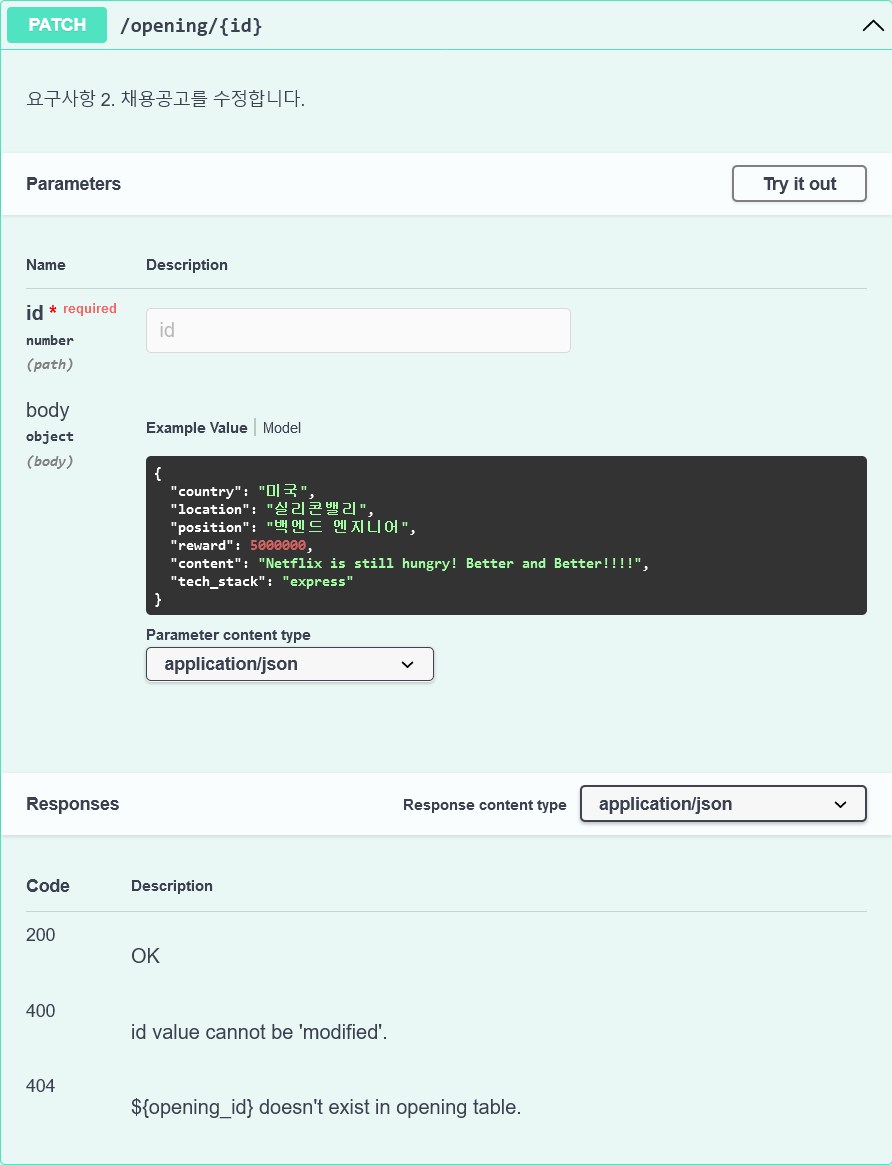Select the tech_stack value in the example
The height and width of the screenshot is (1165, 892).
[x=317, y=581]
